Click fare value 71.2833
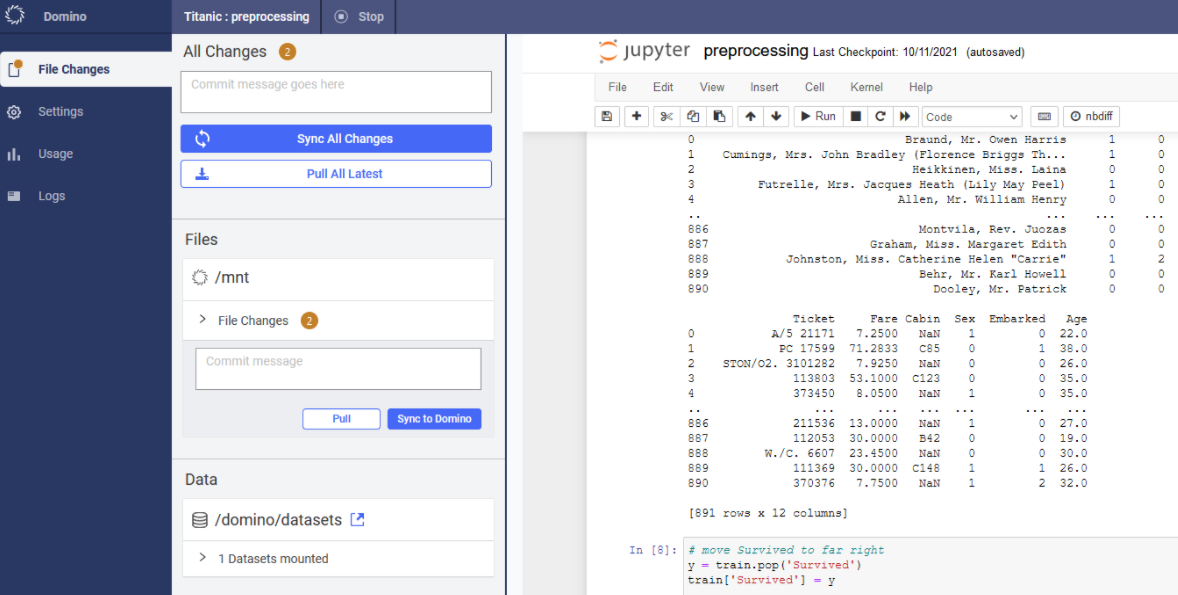This screenshot has height=595, width=1178. 874,349
